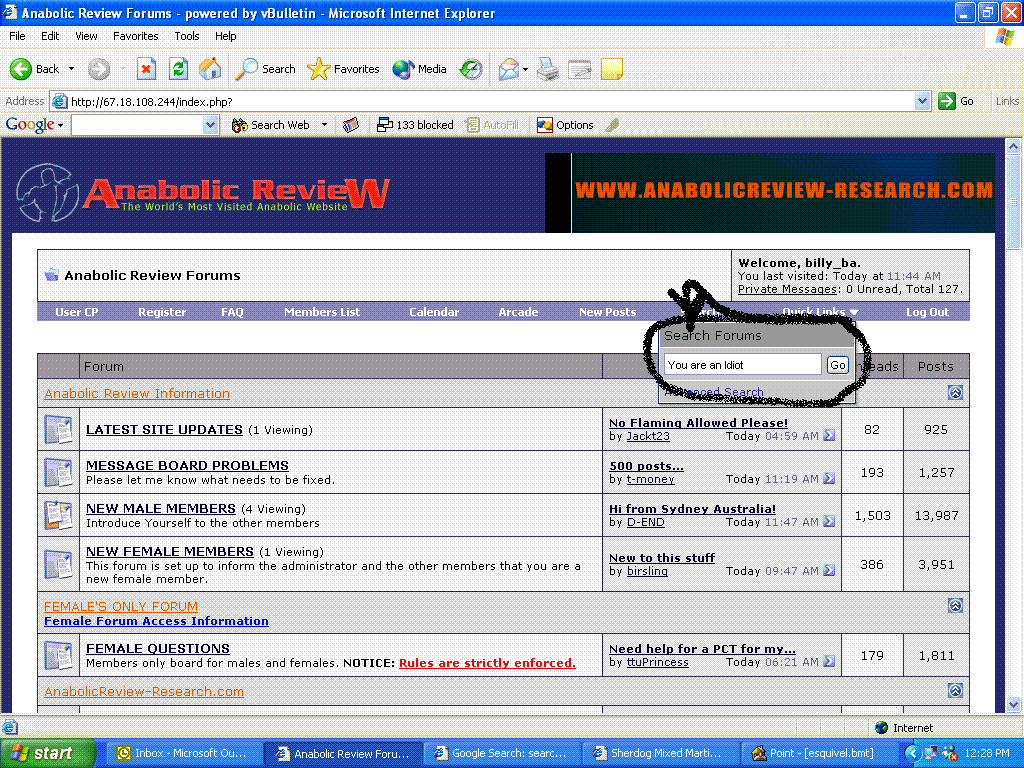
Task: Open the Edit menu
Action: click(x=50, y=36)
